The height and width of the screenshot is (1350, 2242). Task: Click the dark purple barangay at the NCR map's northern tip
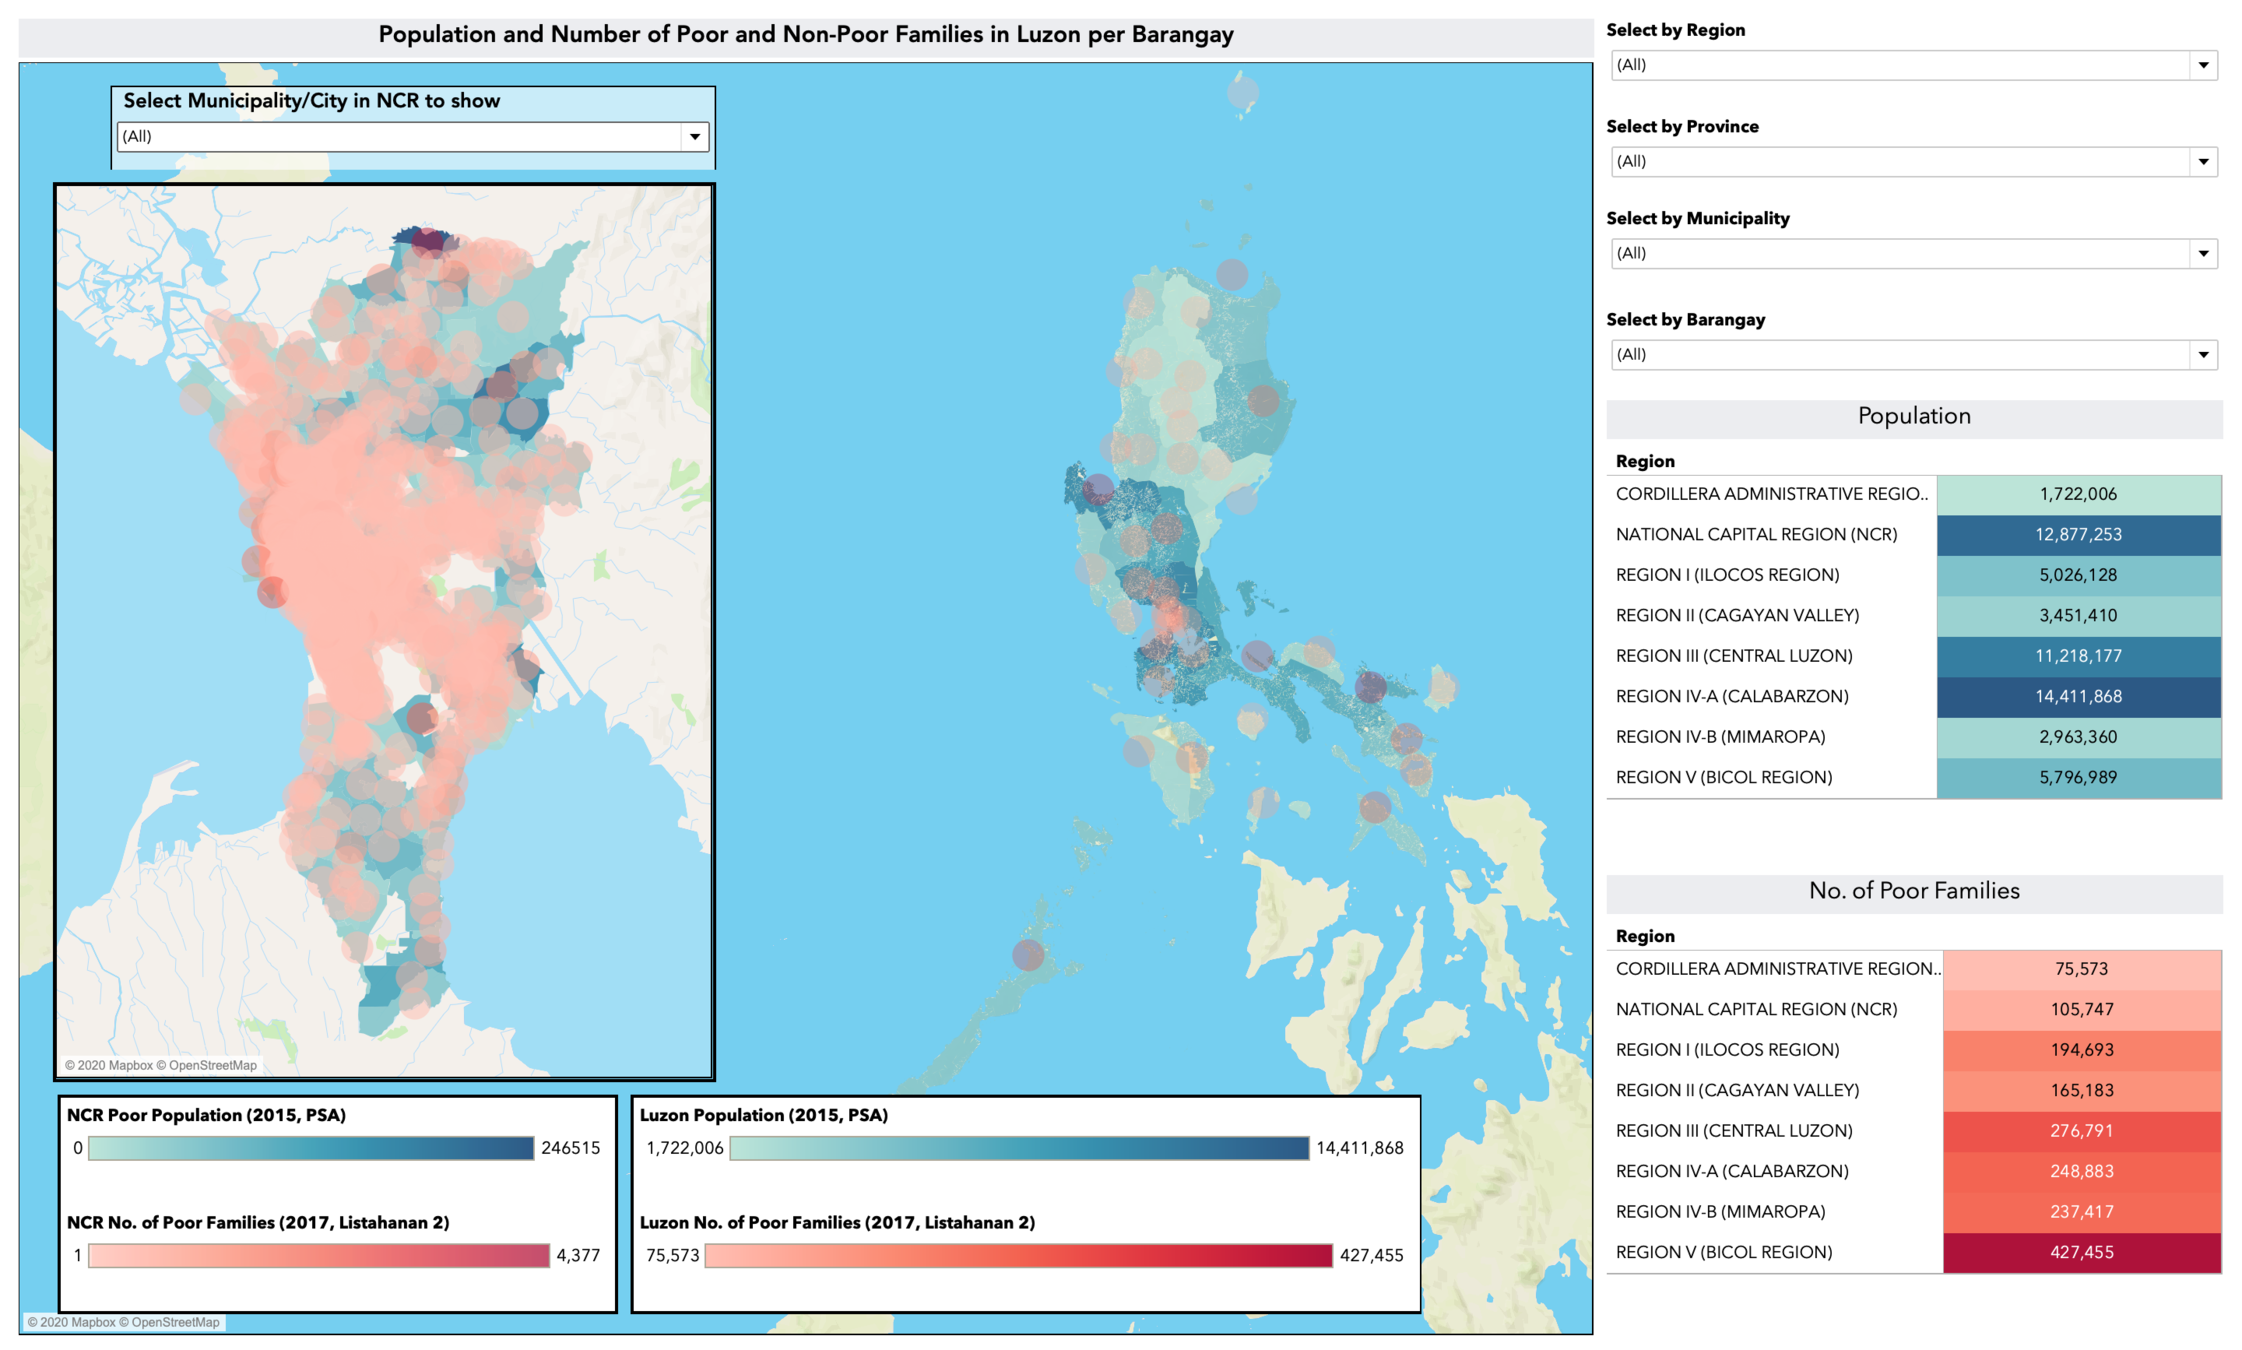(x=427, y=240)
